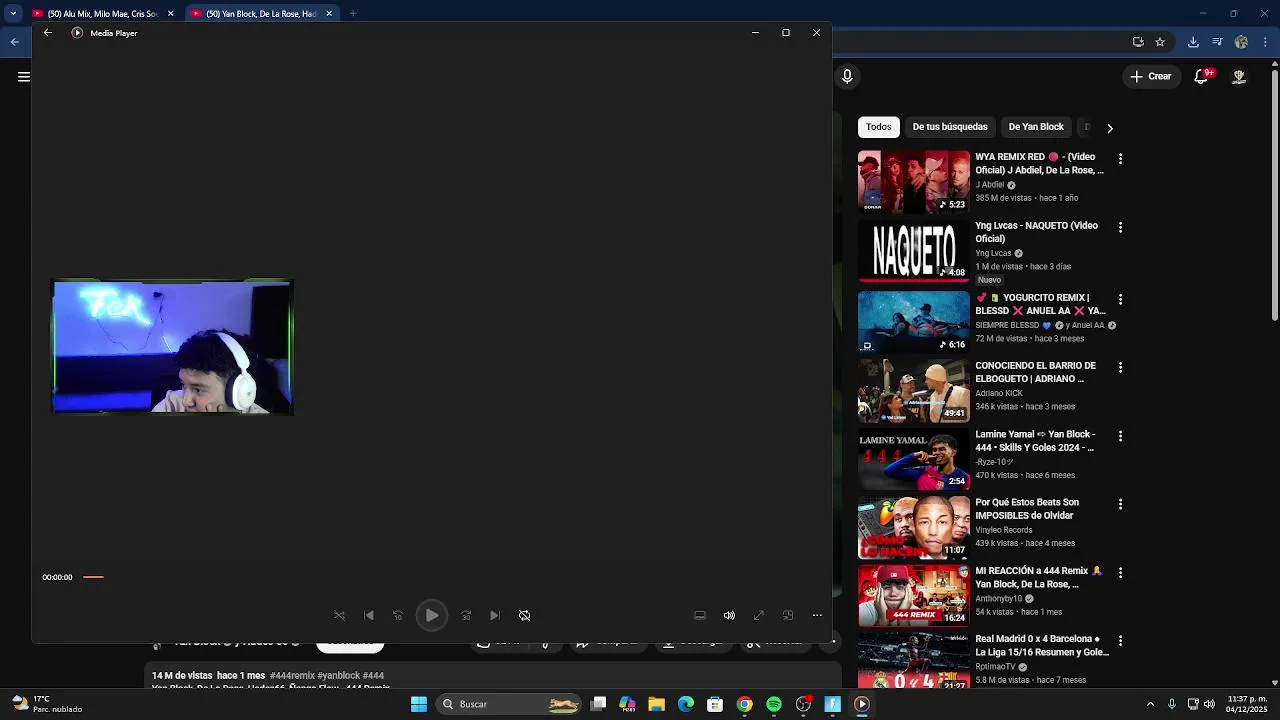Open the Windows Start menu

[419, 704]
